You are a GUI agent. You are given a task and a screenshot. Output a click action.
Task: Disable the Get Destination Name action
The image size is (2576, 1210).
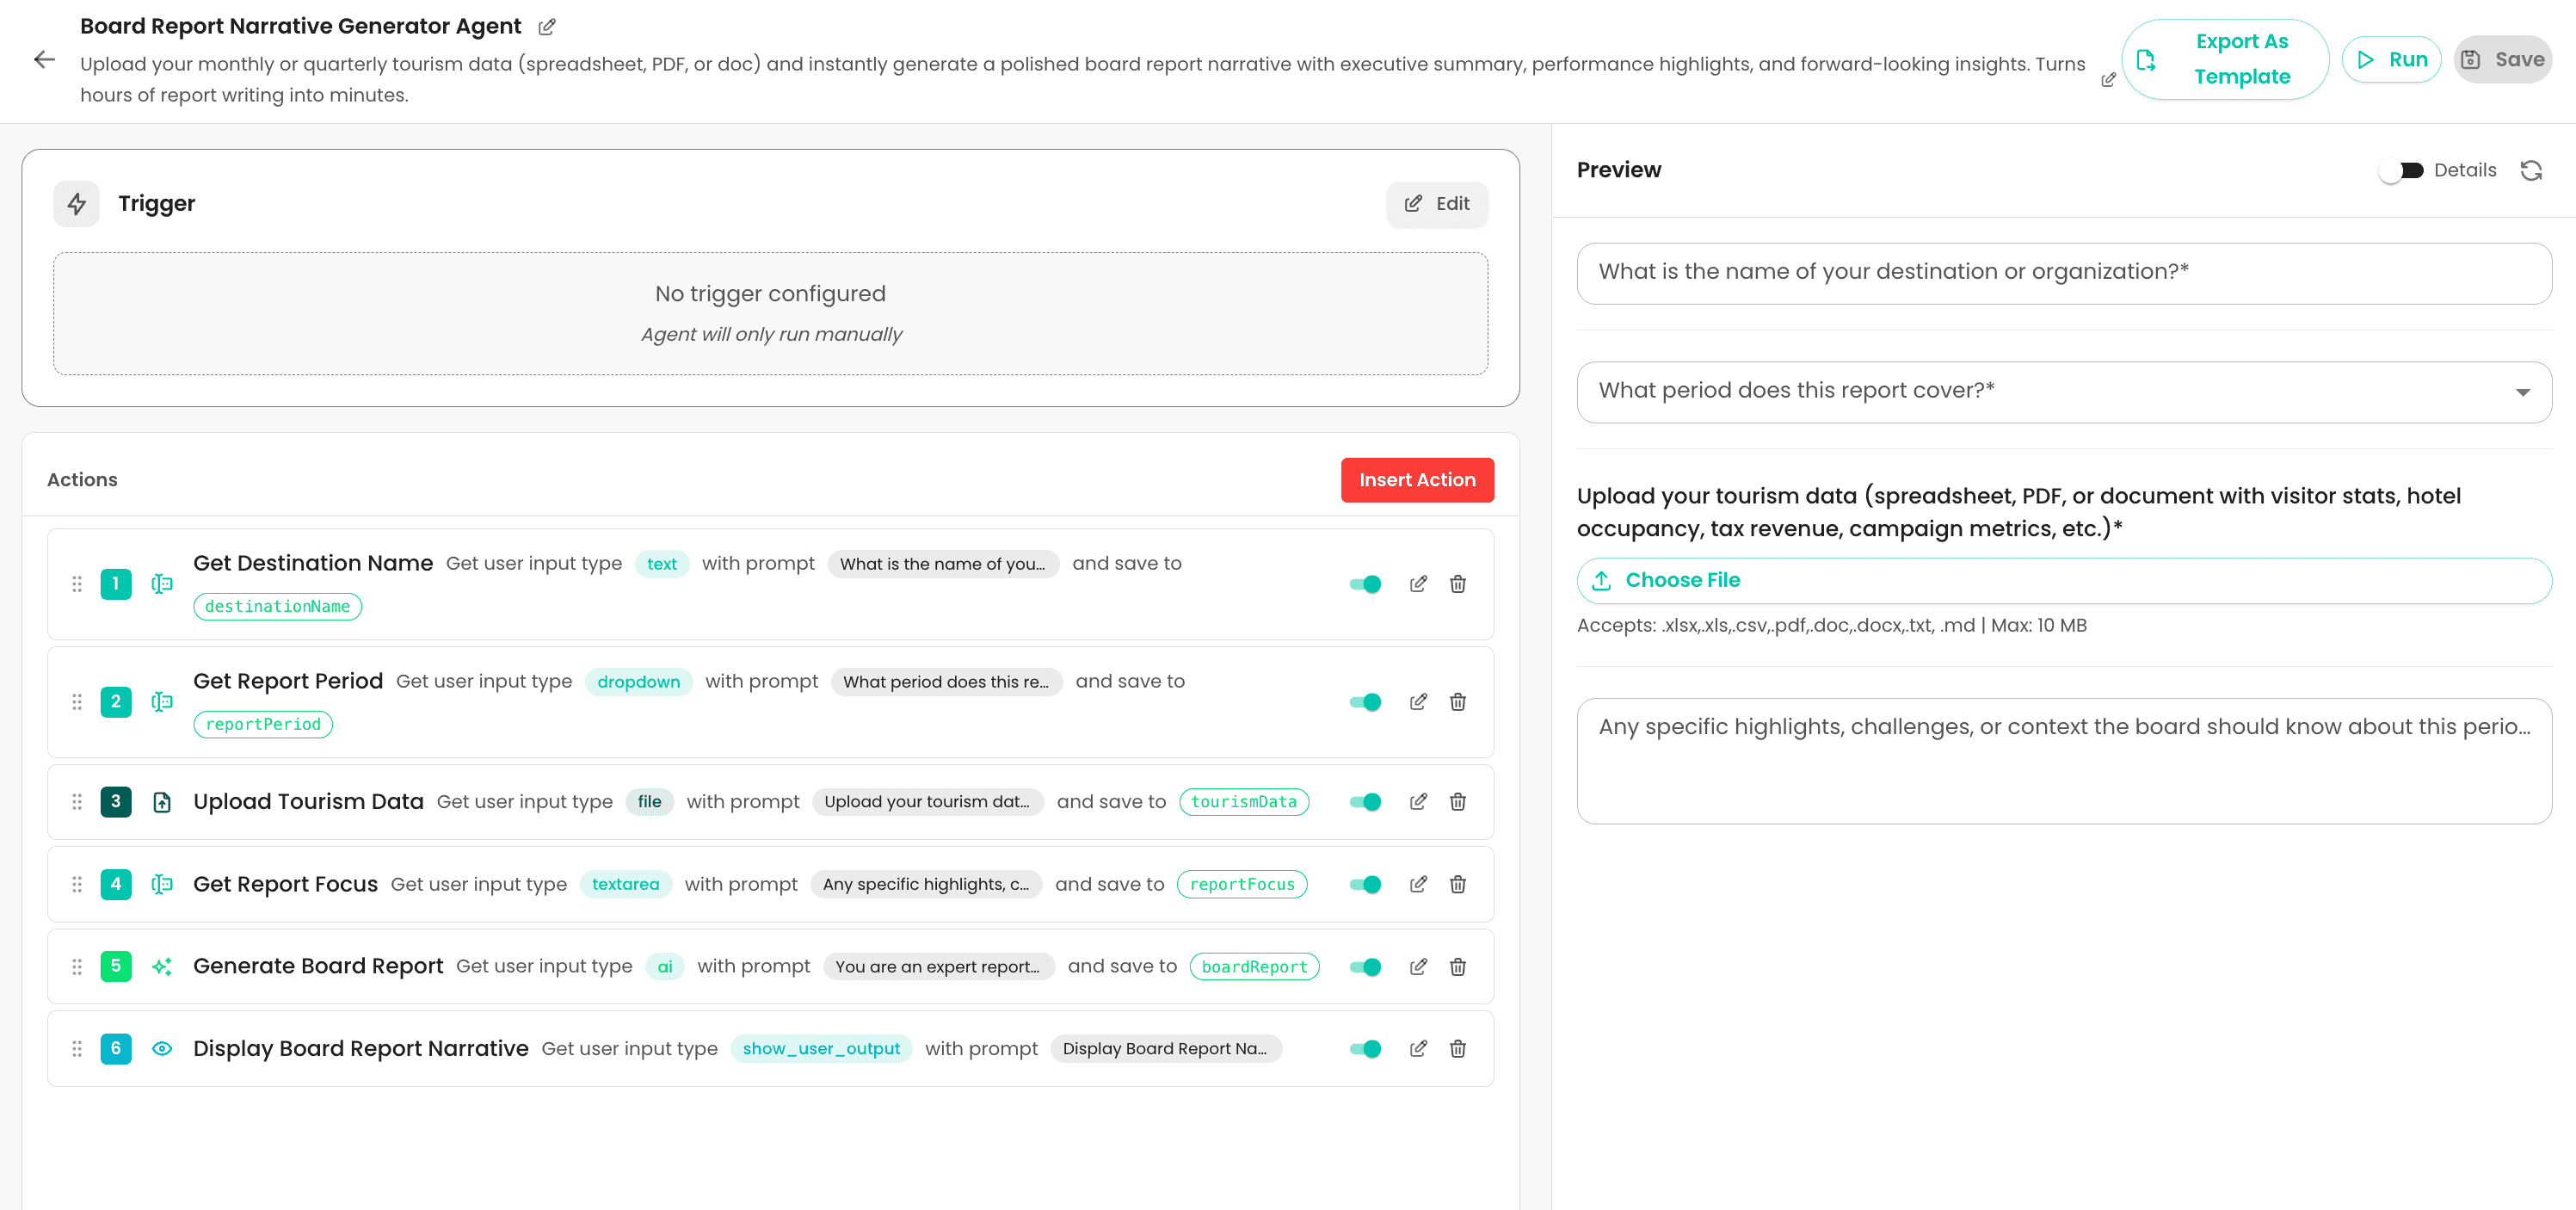point(1365,584)
